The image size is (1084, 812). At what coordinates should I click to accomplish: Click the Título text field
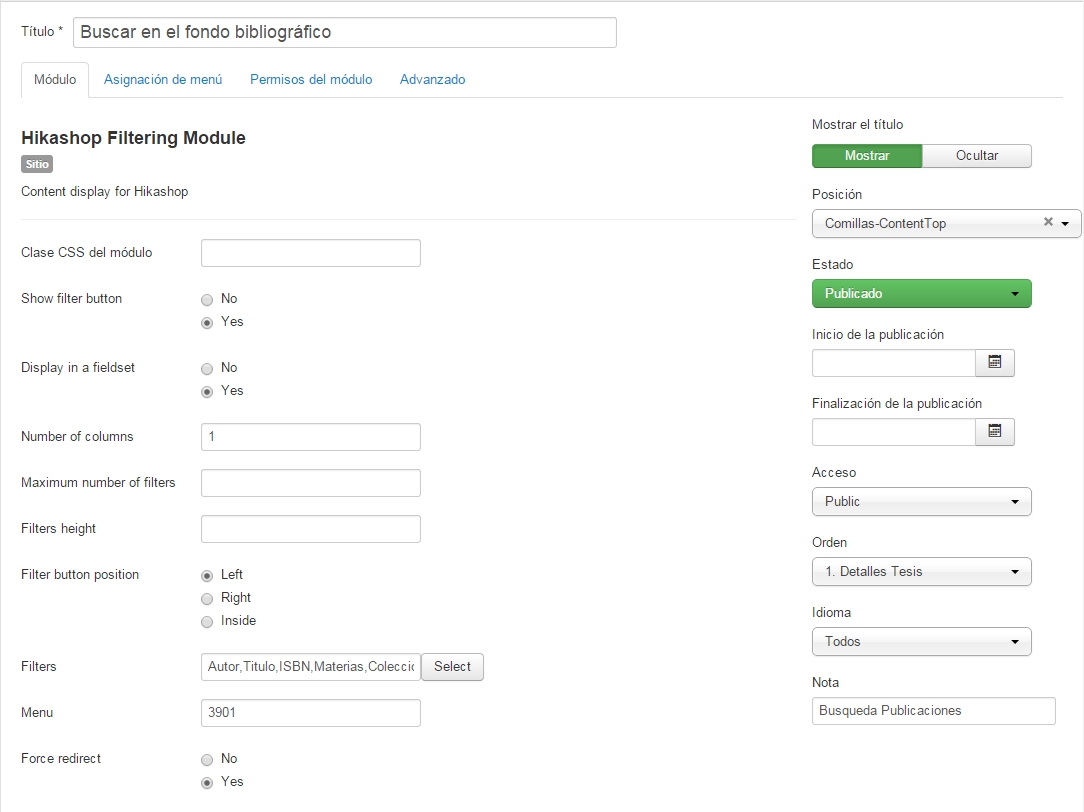click(345, 32)
